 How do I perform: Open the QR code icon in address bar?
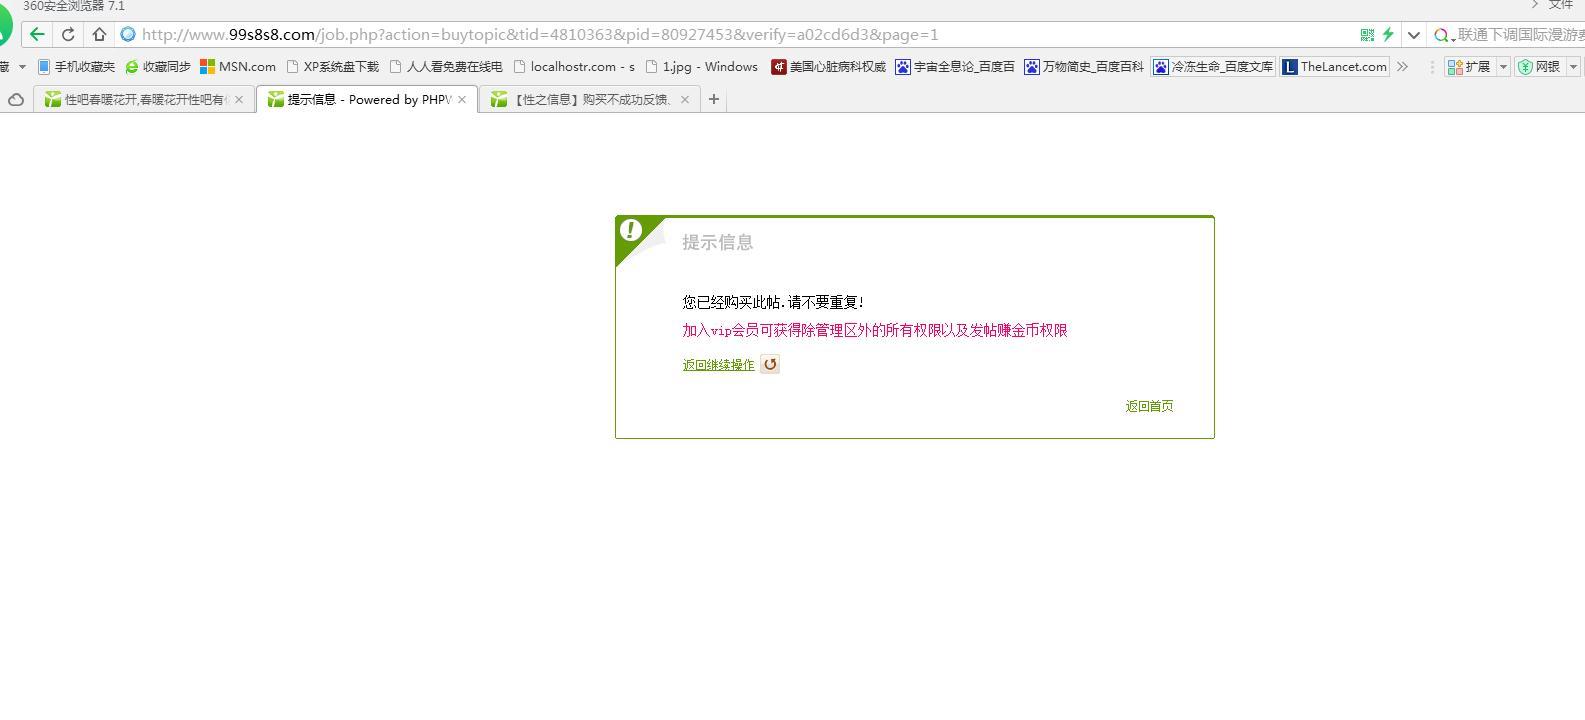[x=1367, y=34]
